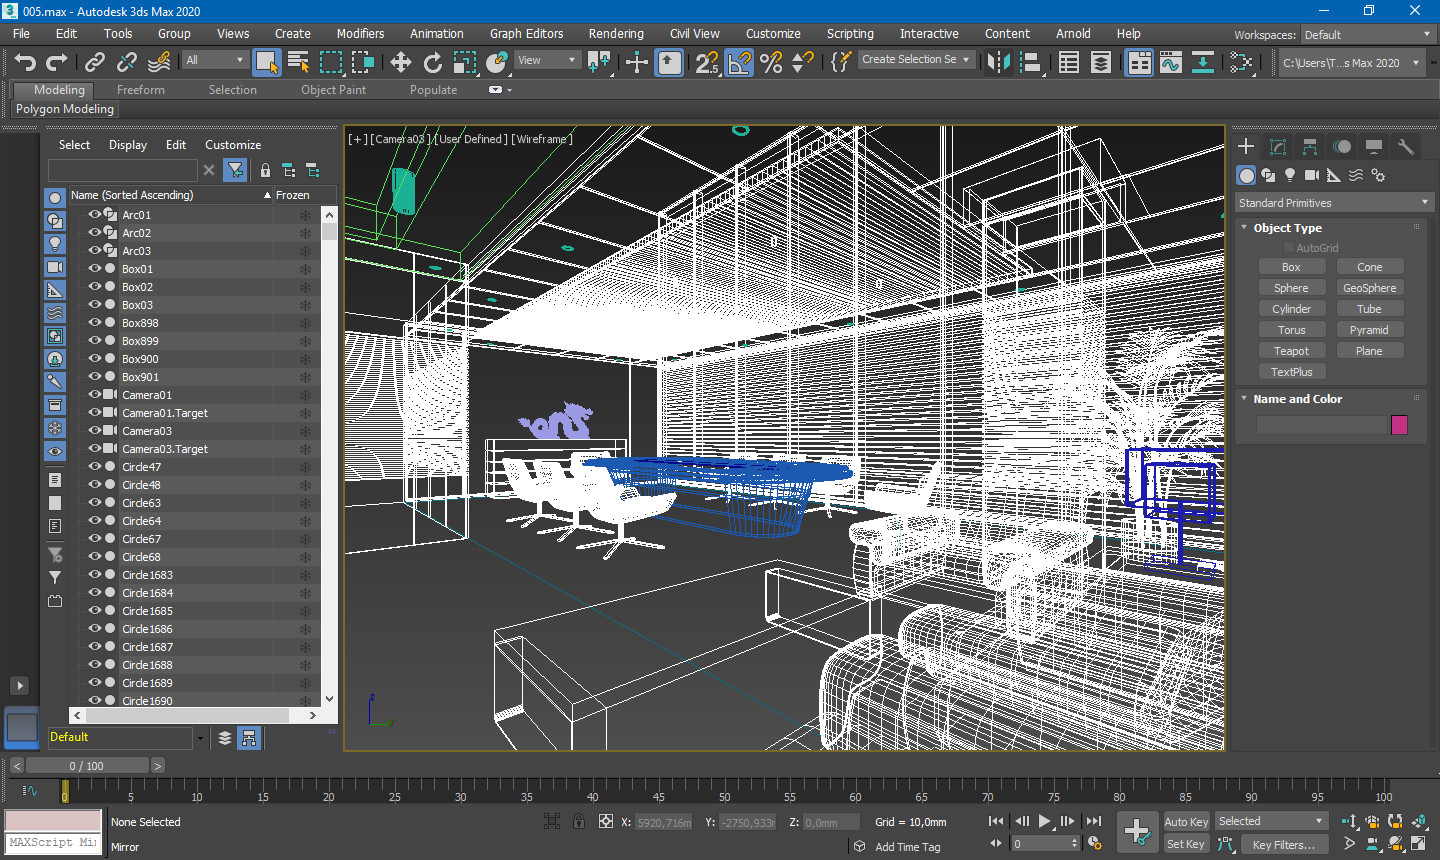Click the Undo arrow in the toolbar
Image resolution: width=1440 pixels, height=860 pixels.
[25, 63]
